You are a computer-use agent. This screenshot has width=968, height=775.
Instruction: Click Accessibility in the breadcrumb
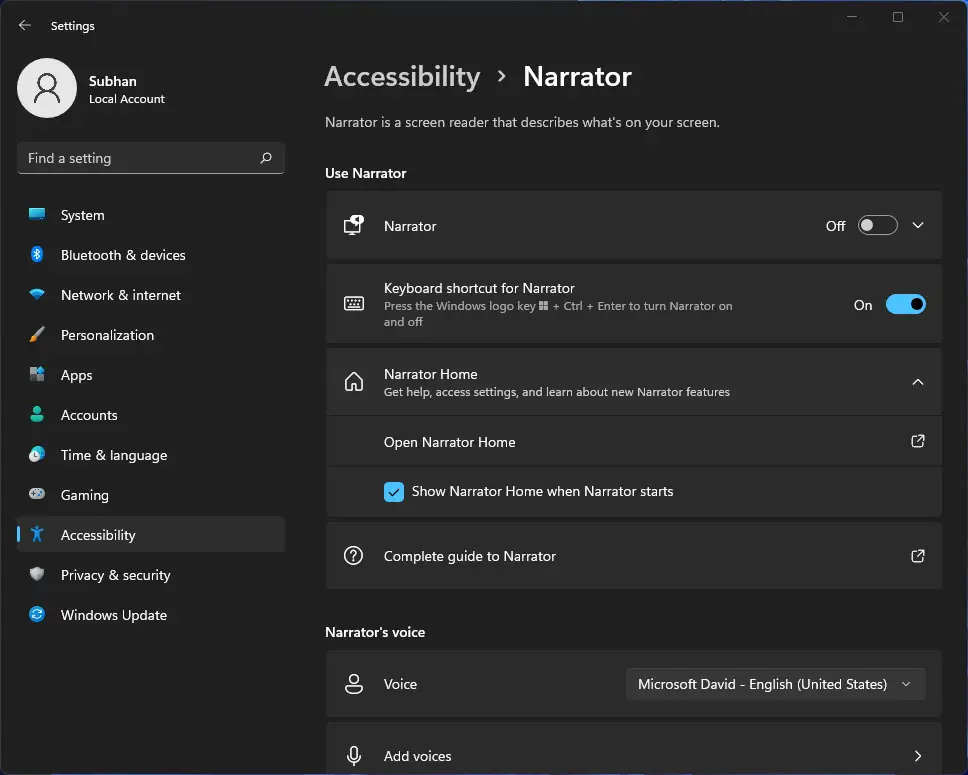click(403, 77)
